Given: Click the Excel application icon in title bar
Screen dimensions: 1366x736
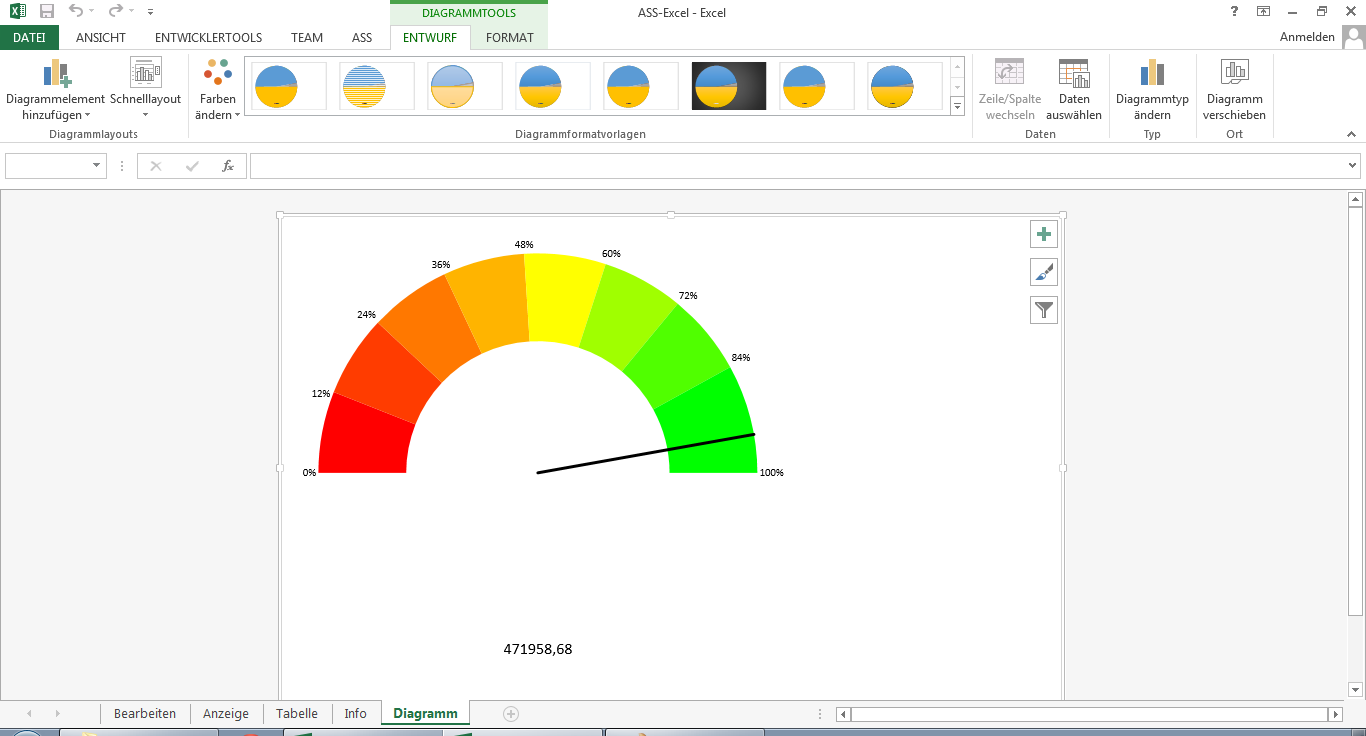Looking at the screenshot, I should (18, 12).
